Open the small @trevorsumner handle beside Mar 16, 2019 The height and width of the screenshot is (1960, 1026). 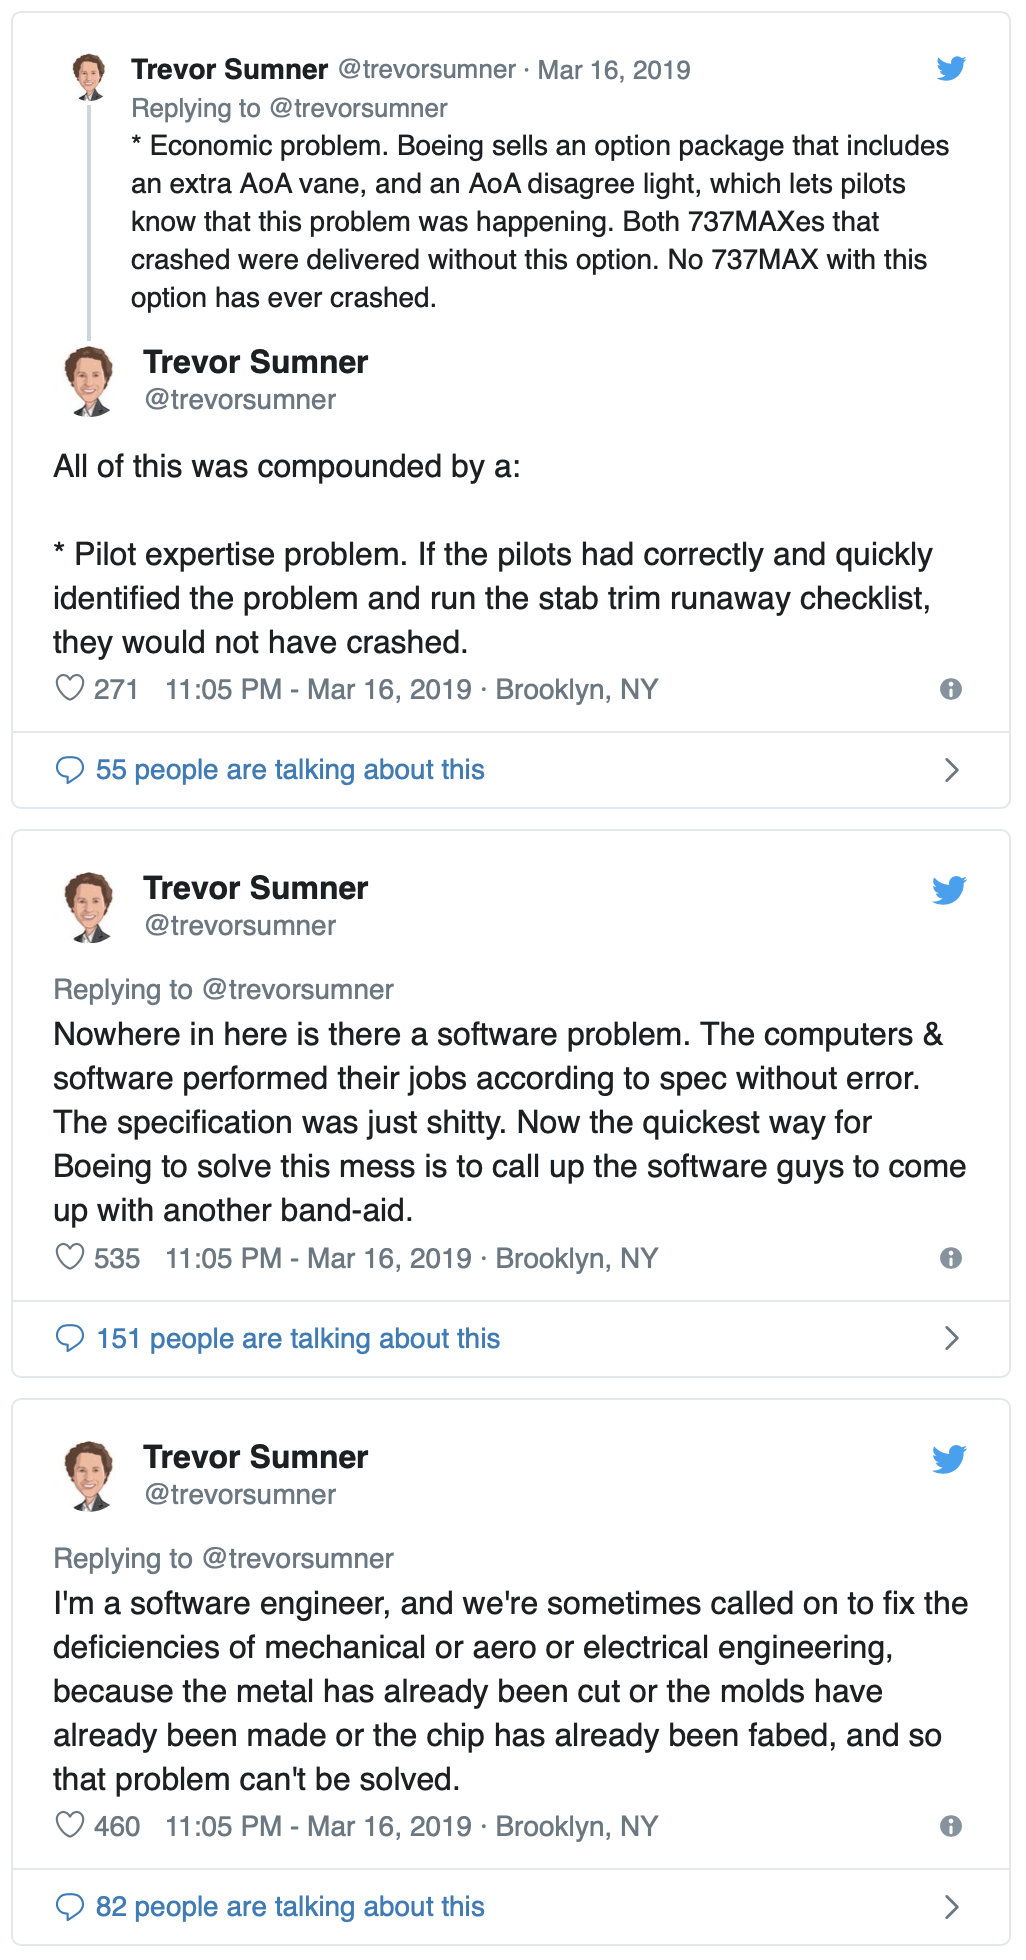point(427,69)
